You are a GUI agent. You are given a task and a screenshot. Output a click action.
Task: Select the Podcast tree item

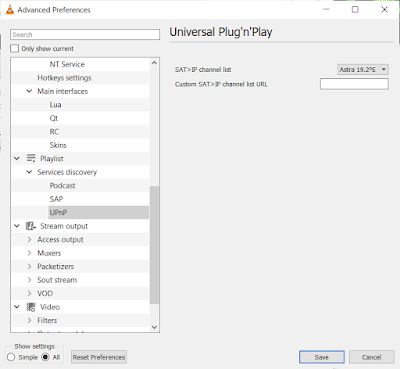coord(62,186)
